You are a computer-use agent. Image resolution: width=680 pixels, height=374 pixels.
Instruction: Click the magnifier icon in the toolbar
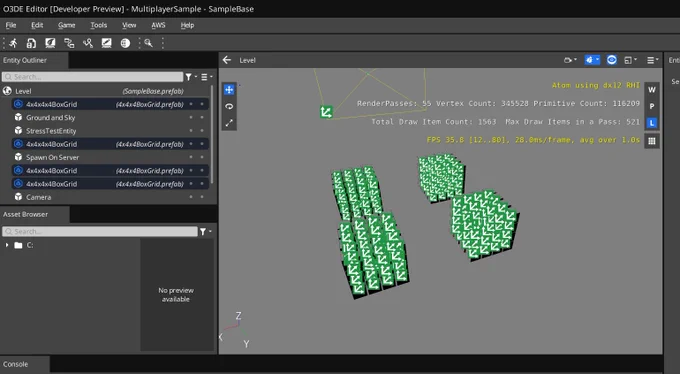(148, 43)
